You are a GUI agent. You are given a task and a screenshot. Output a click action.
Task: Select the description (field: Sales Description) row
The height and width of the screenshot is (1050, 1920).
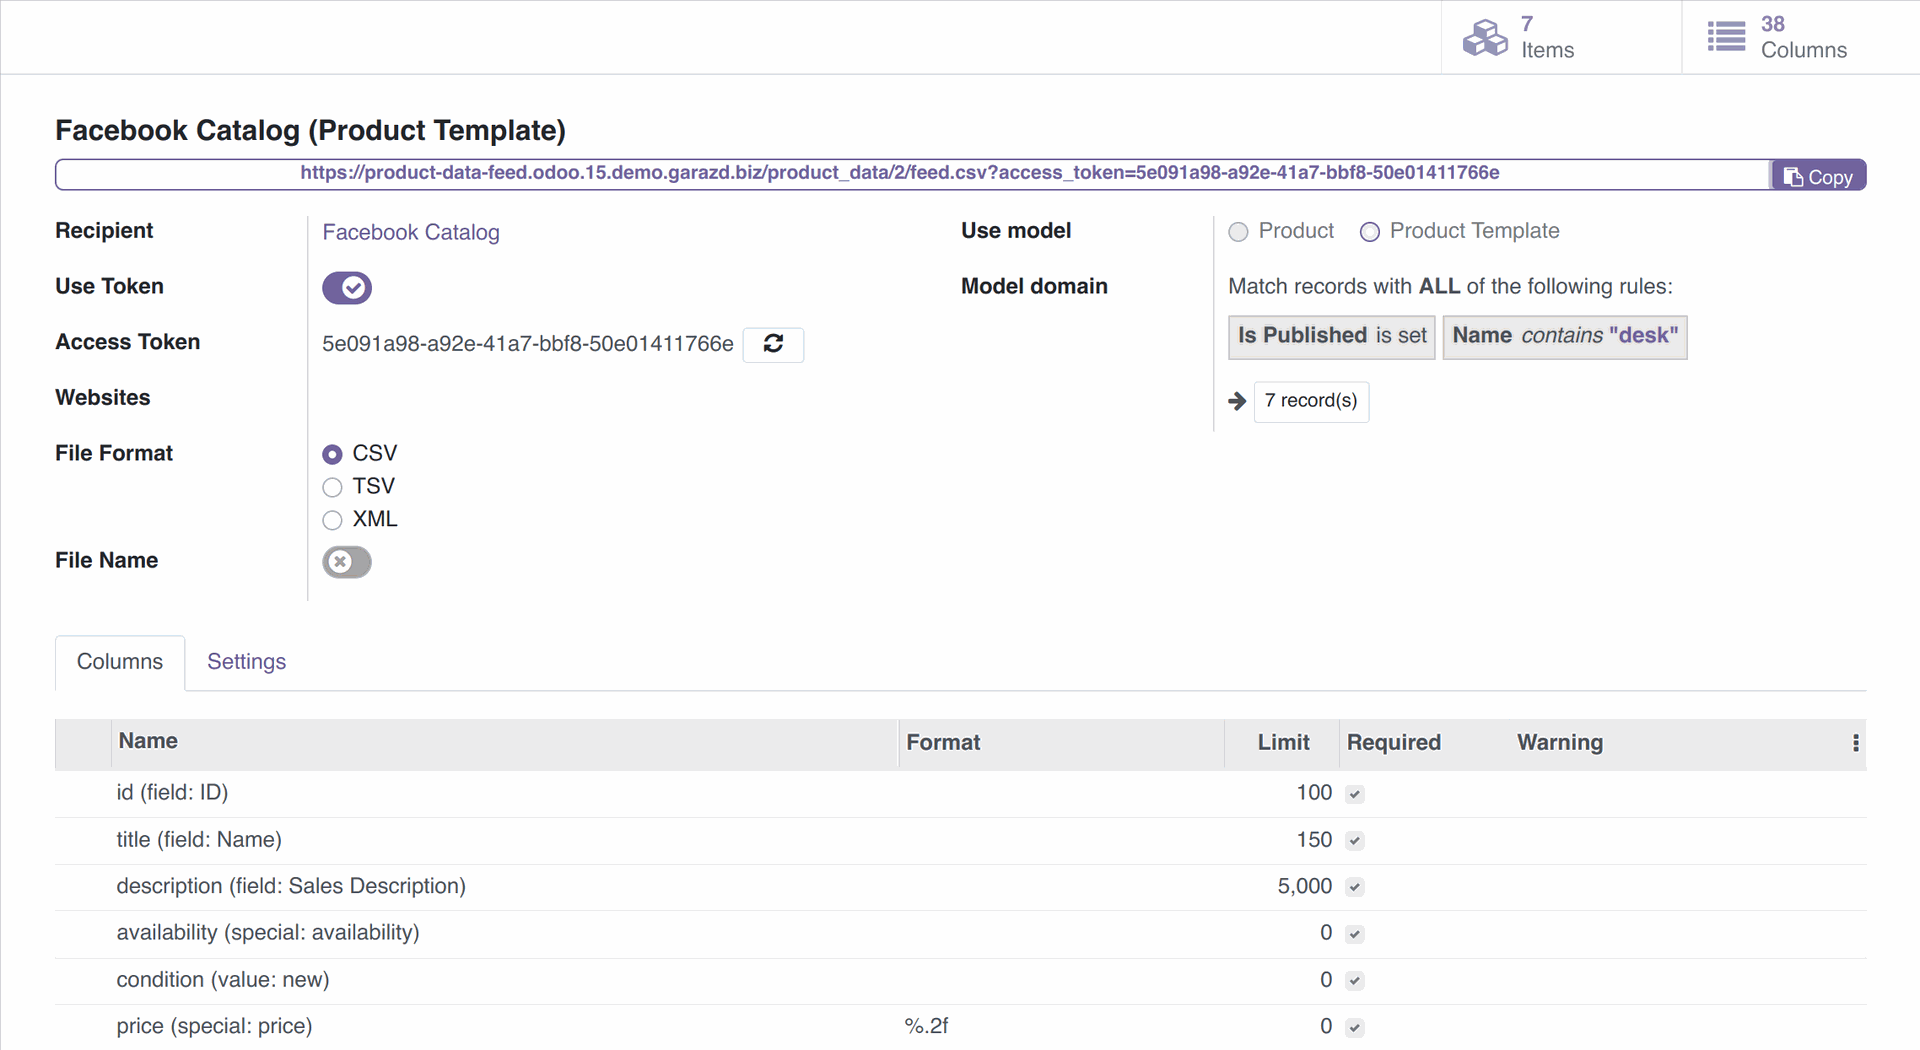(x=960, y=887)
